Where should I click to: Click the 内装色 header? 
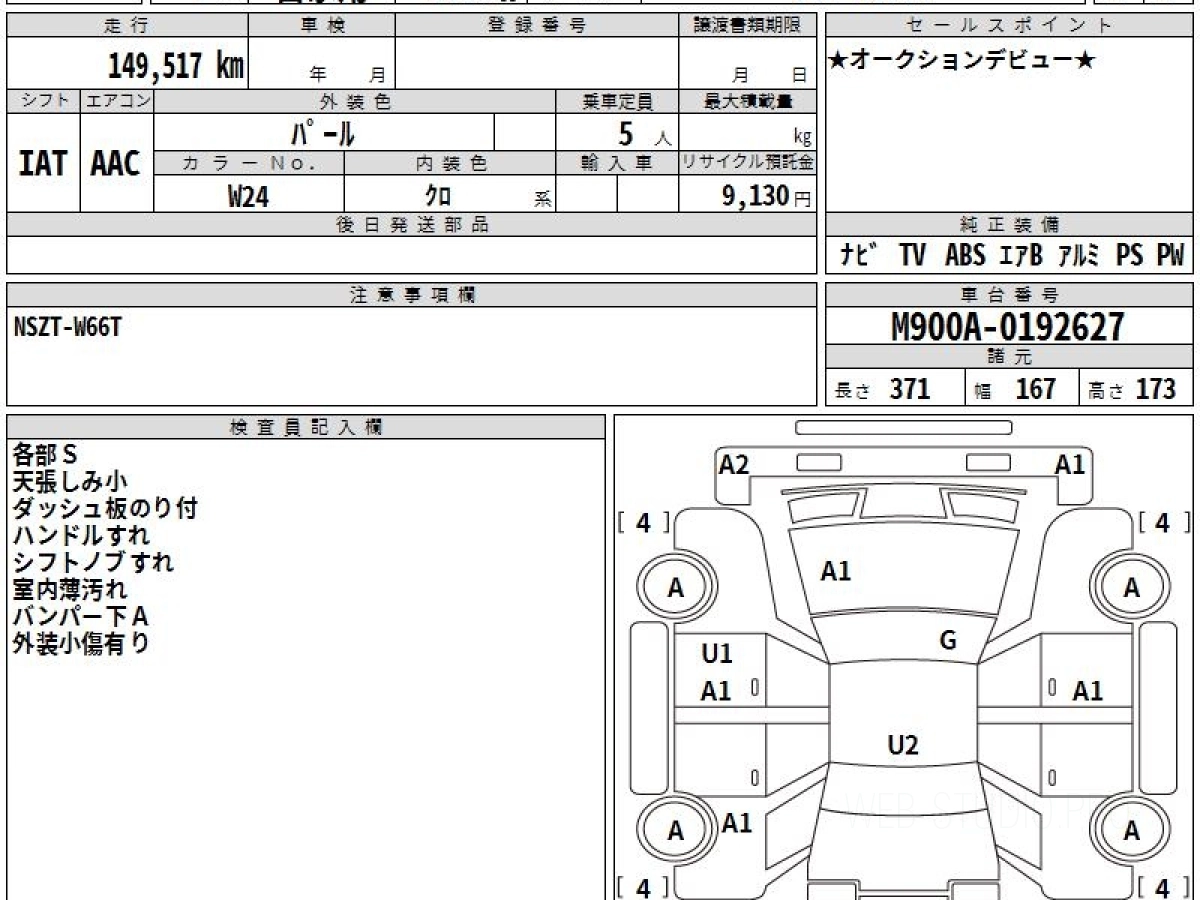click(x=450, y=163)
